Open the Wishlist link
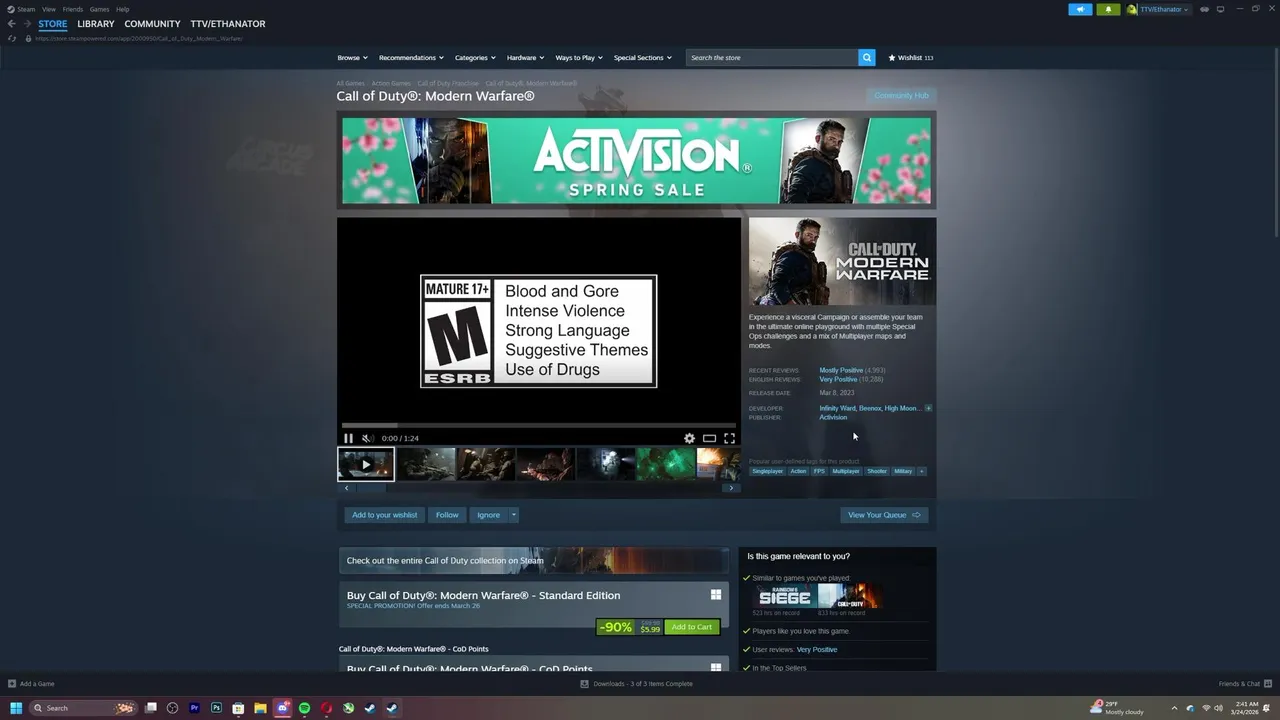This screenshot has height=720, width=1280. coord(910,58)
